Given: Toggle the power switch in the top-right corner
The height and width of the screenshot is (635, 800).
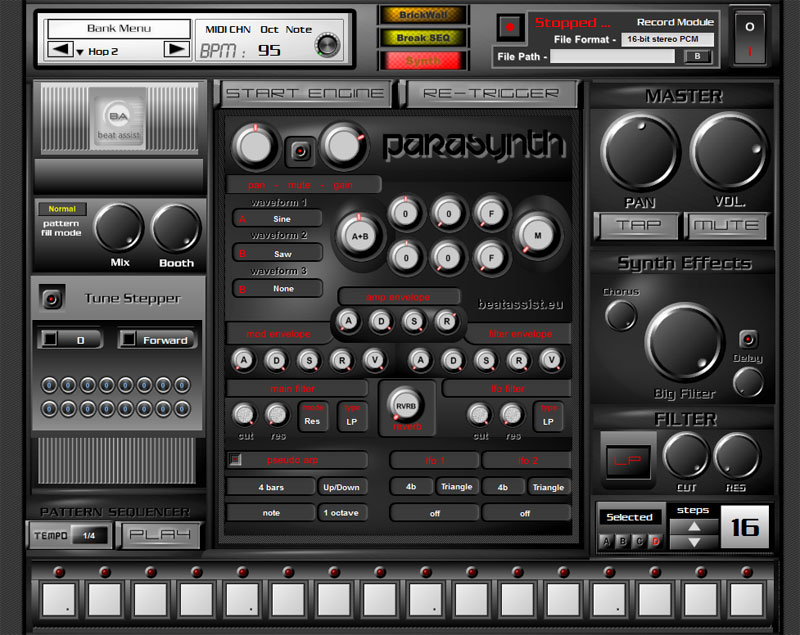Looking at the screenshot, I should click(749, 36).
